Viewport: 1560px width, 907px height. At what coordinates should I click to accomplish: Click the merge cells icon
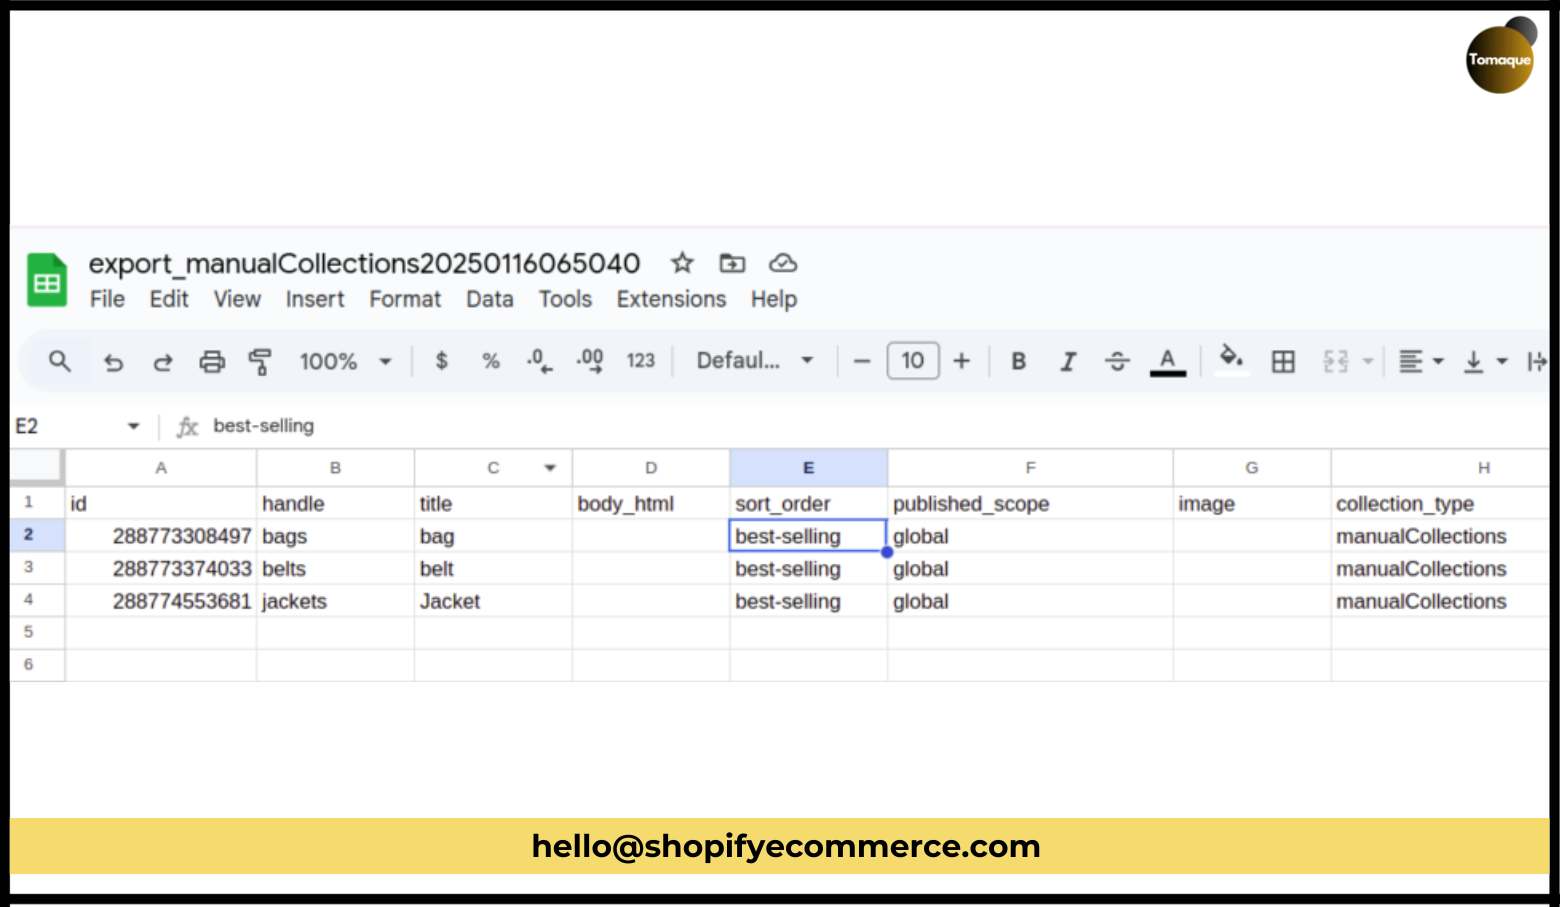(1336, 361)
